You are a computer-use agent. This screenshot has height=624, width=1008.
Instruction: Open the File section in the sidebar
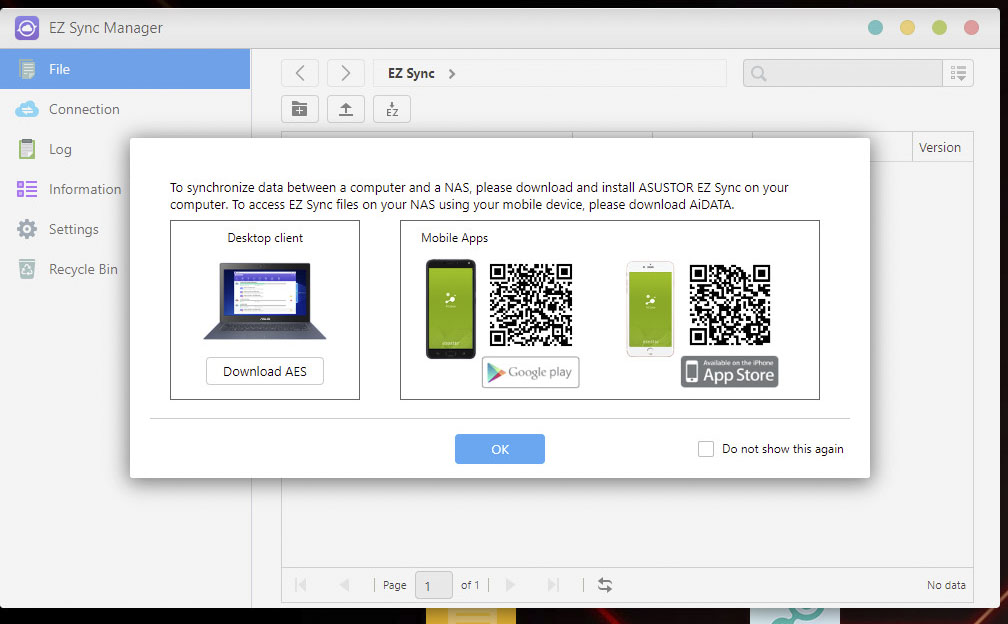click(x=125, y=69)
